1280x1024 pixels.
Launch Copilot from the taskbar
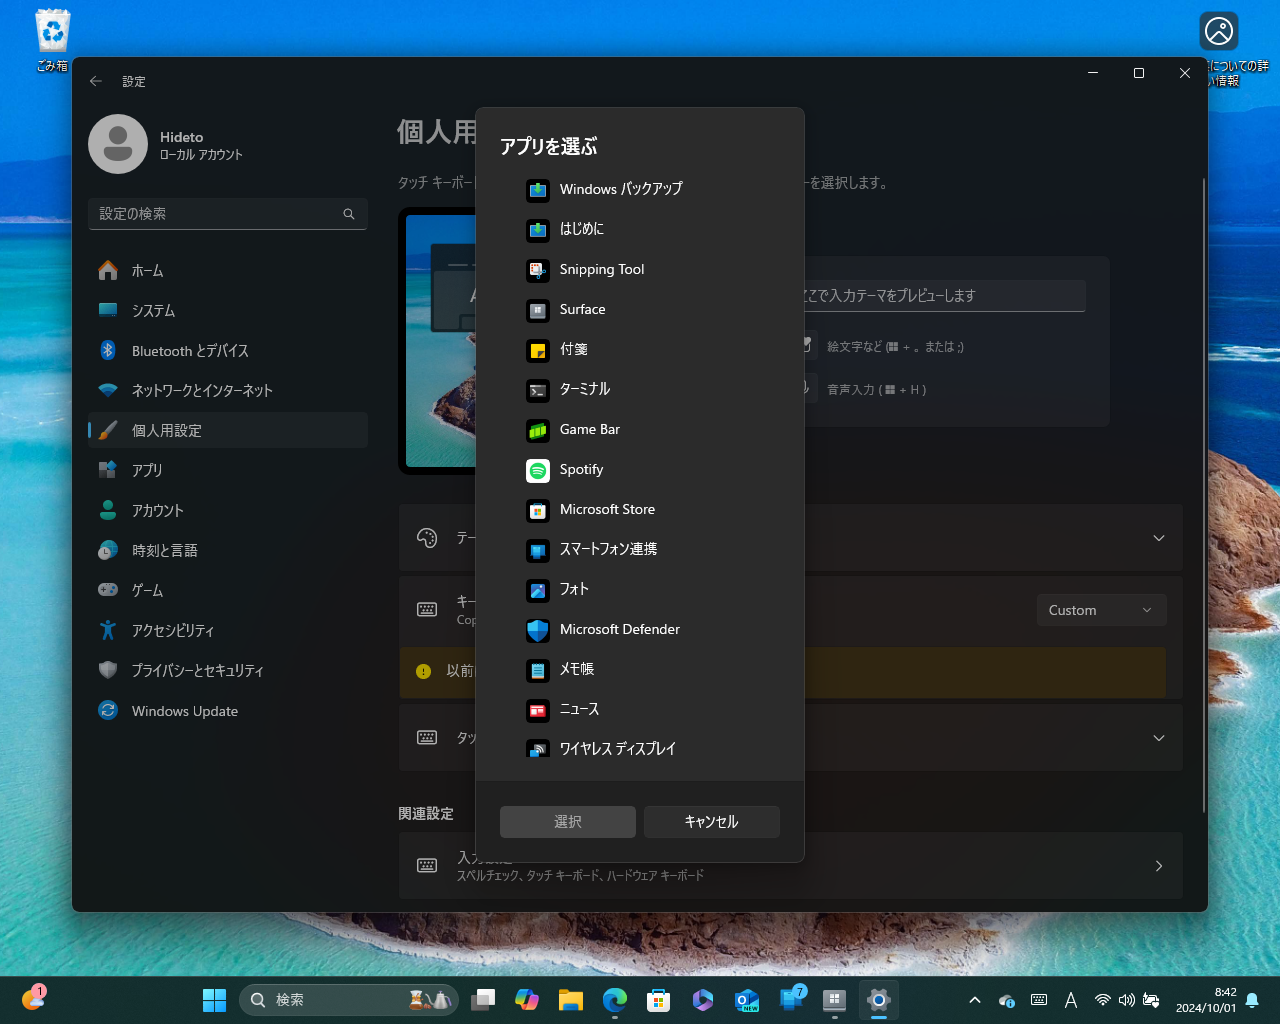(x=527, y=1000)
